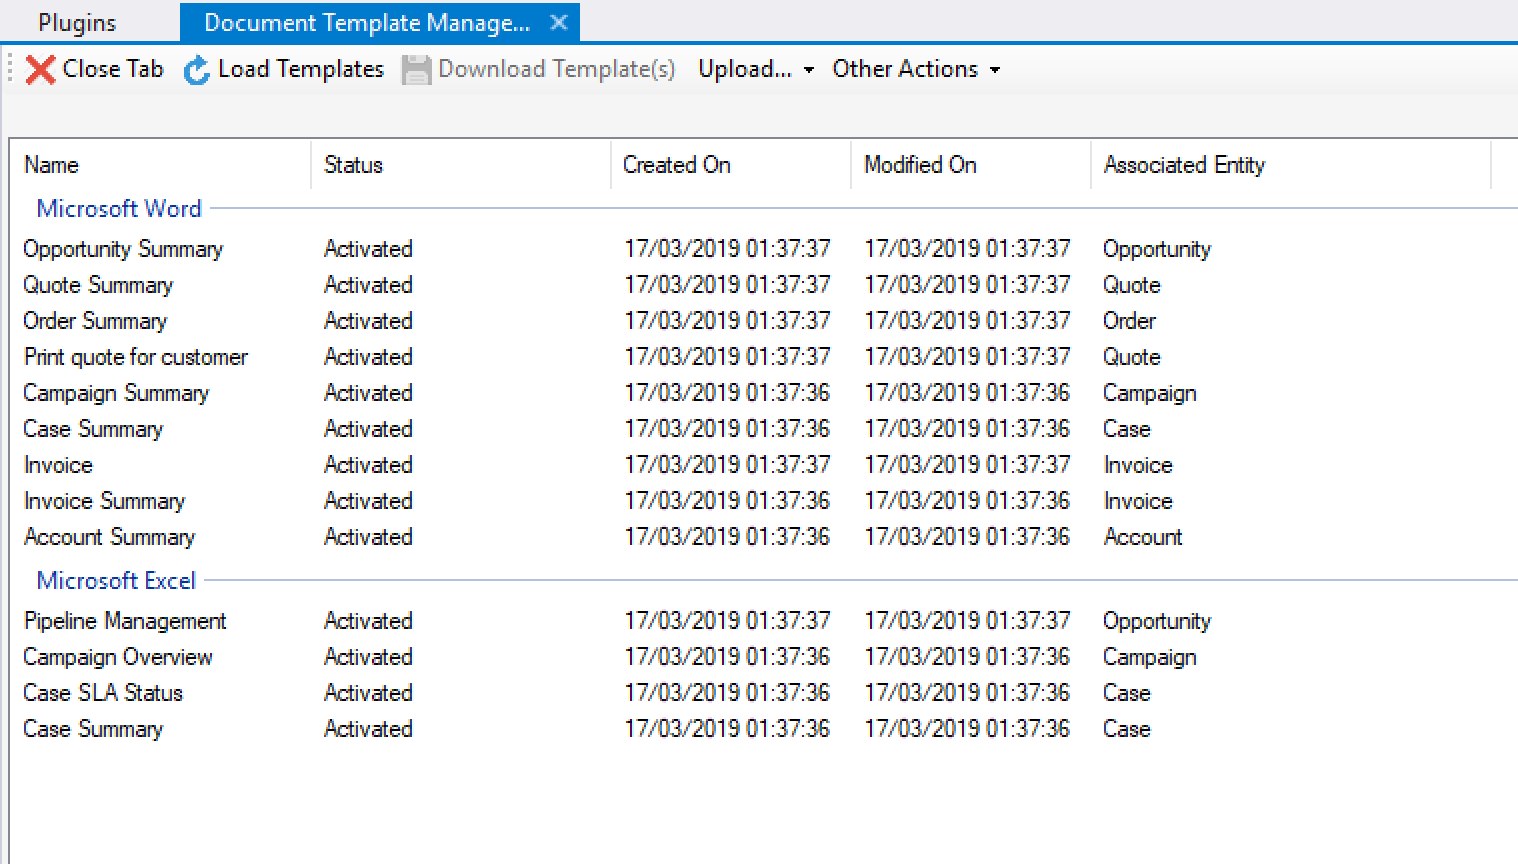Select the Invoice Summary template row
This screenshot has width=1518, height=864.
coord(104,501)
